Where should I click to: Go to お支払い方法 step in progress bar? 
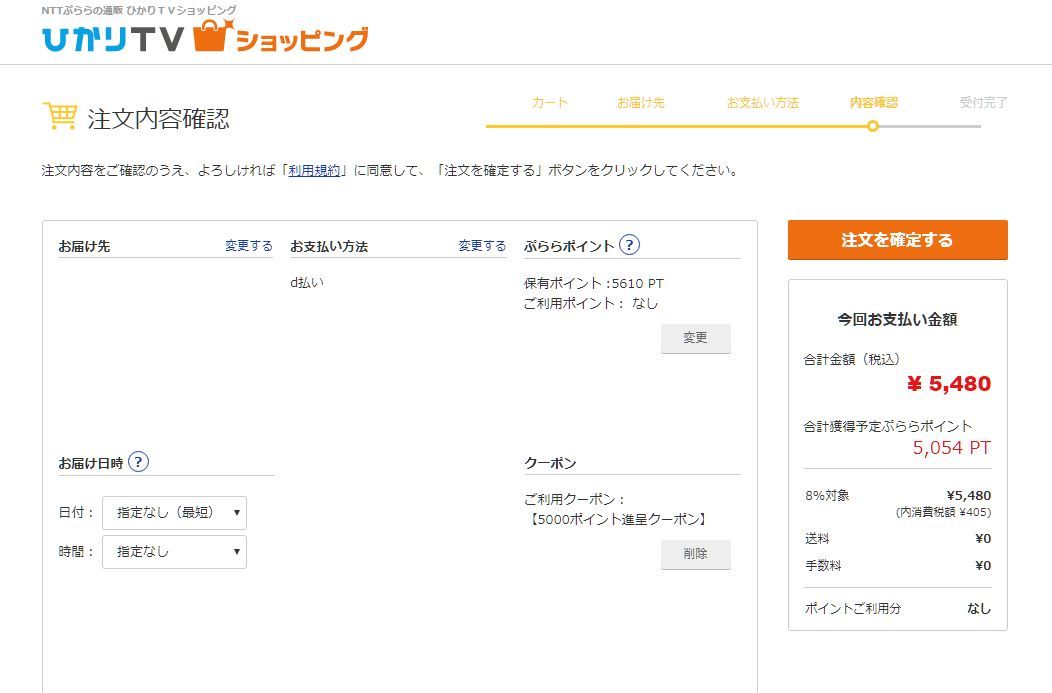tap(762, 102)
